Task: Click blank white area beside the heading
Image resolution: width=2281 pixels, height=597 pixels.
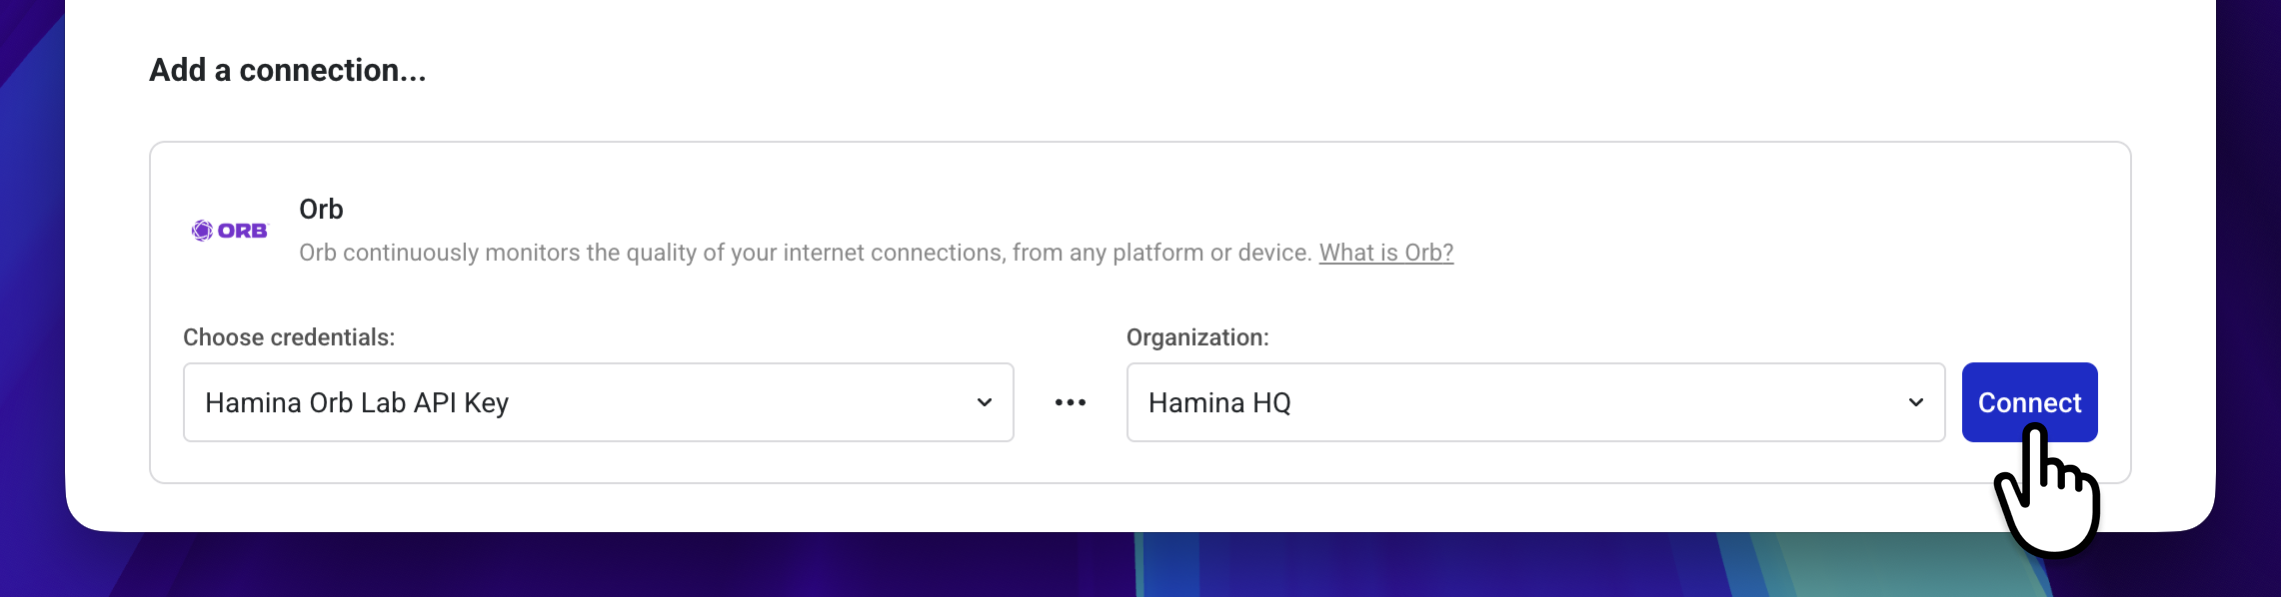Action: tap(1200, 70)
